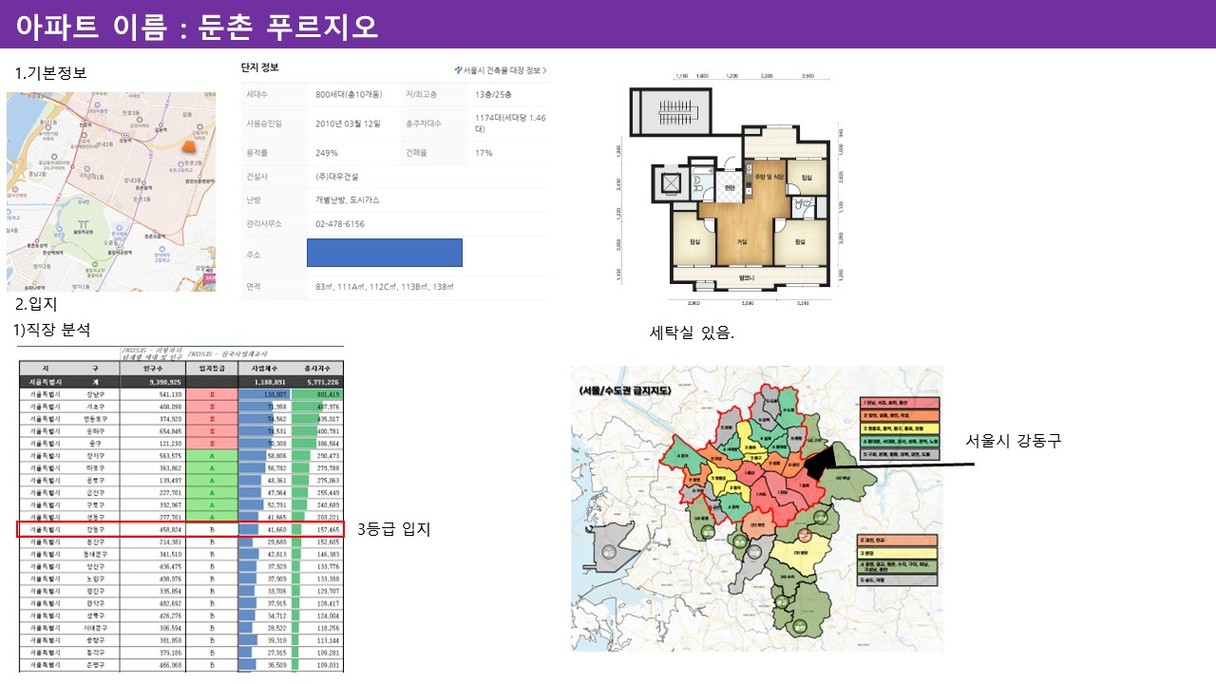Click the blue business bar for 41,660
1216x684 pixels.
point(248,528)
